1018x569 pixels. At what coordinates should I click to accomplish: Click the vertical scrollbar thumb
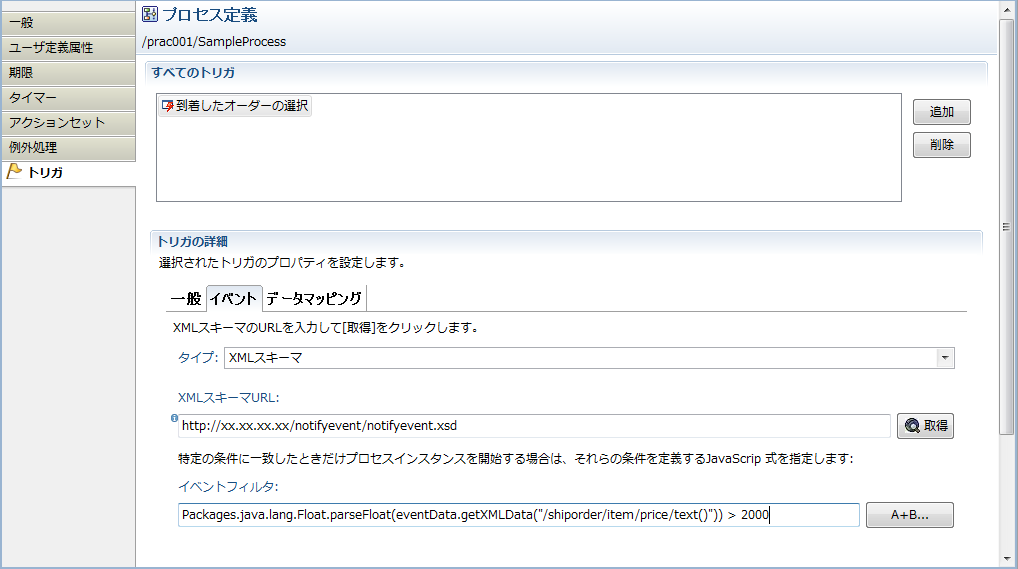[x=1006, y=227]
